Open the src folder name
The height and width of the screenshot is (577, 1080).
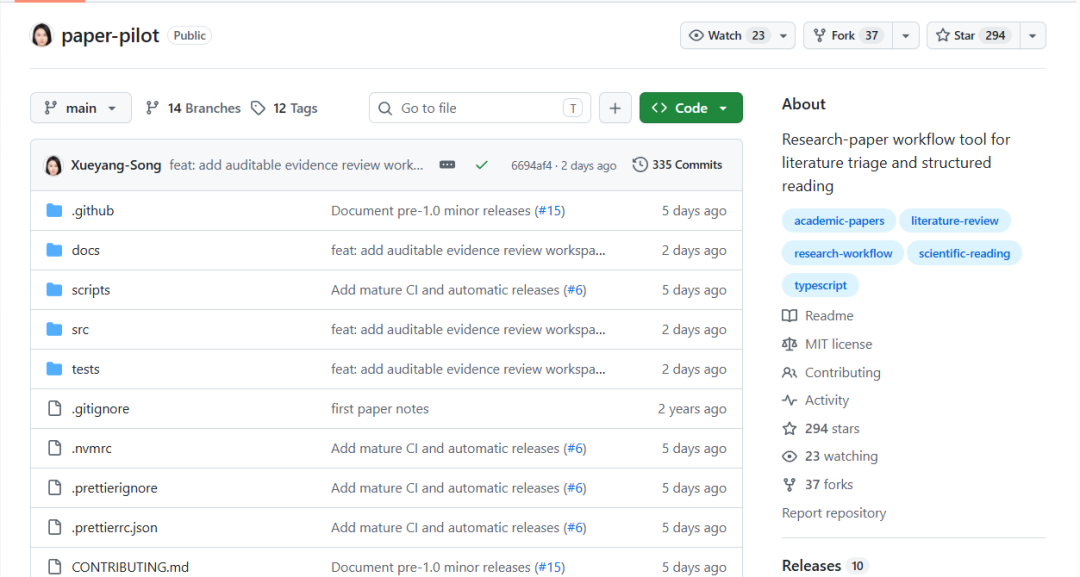pyautogui.click(x=80, y=329)
